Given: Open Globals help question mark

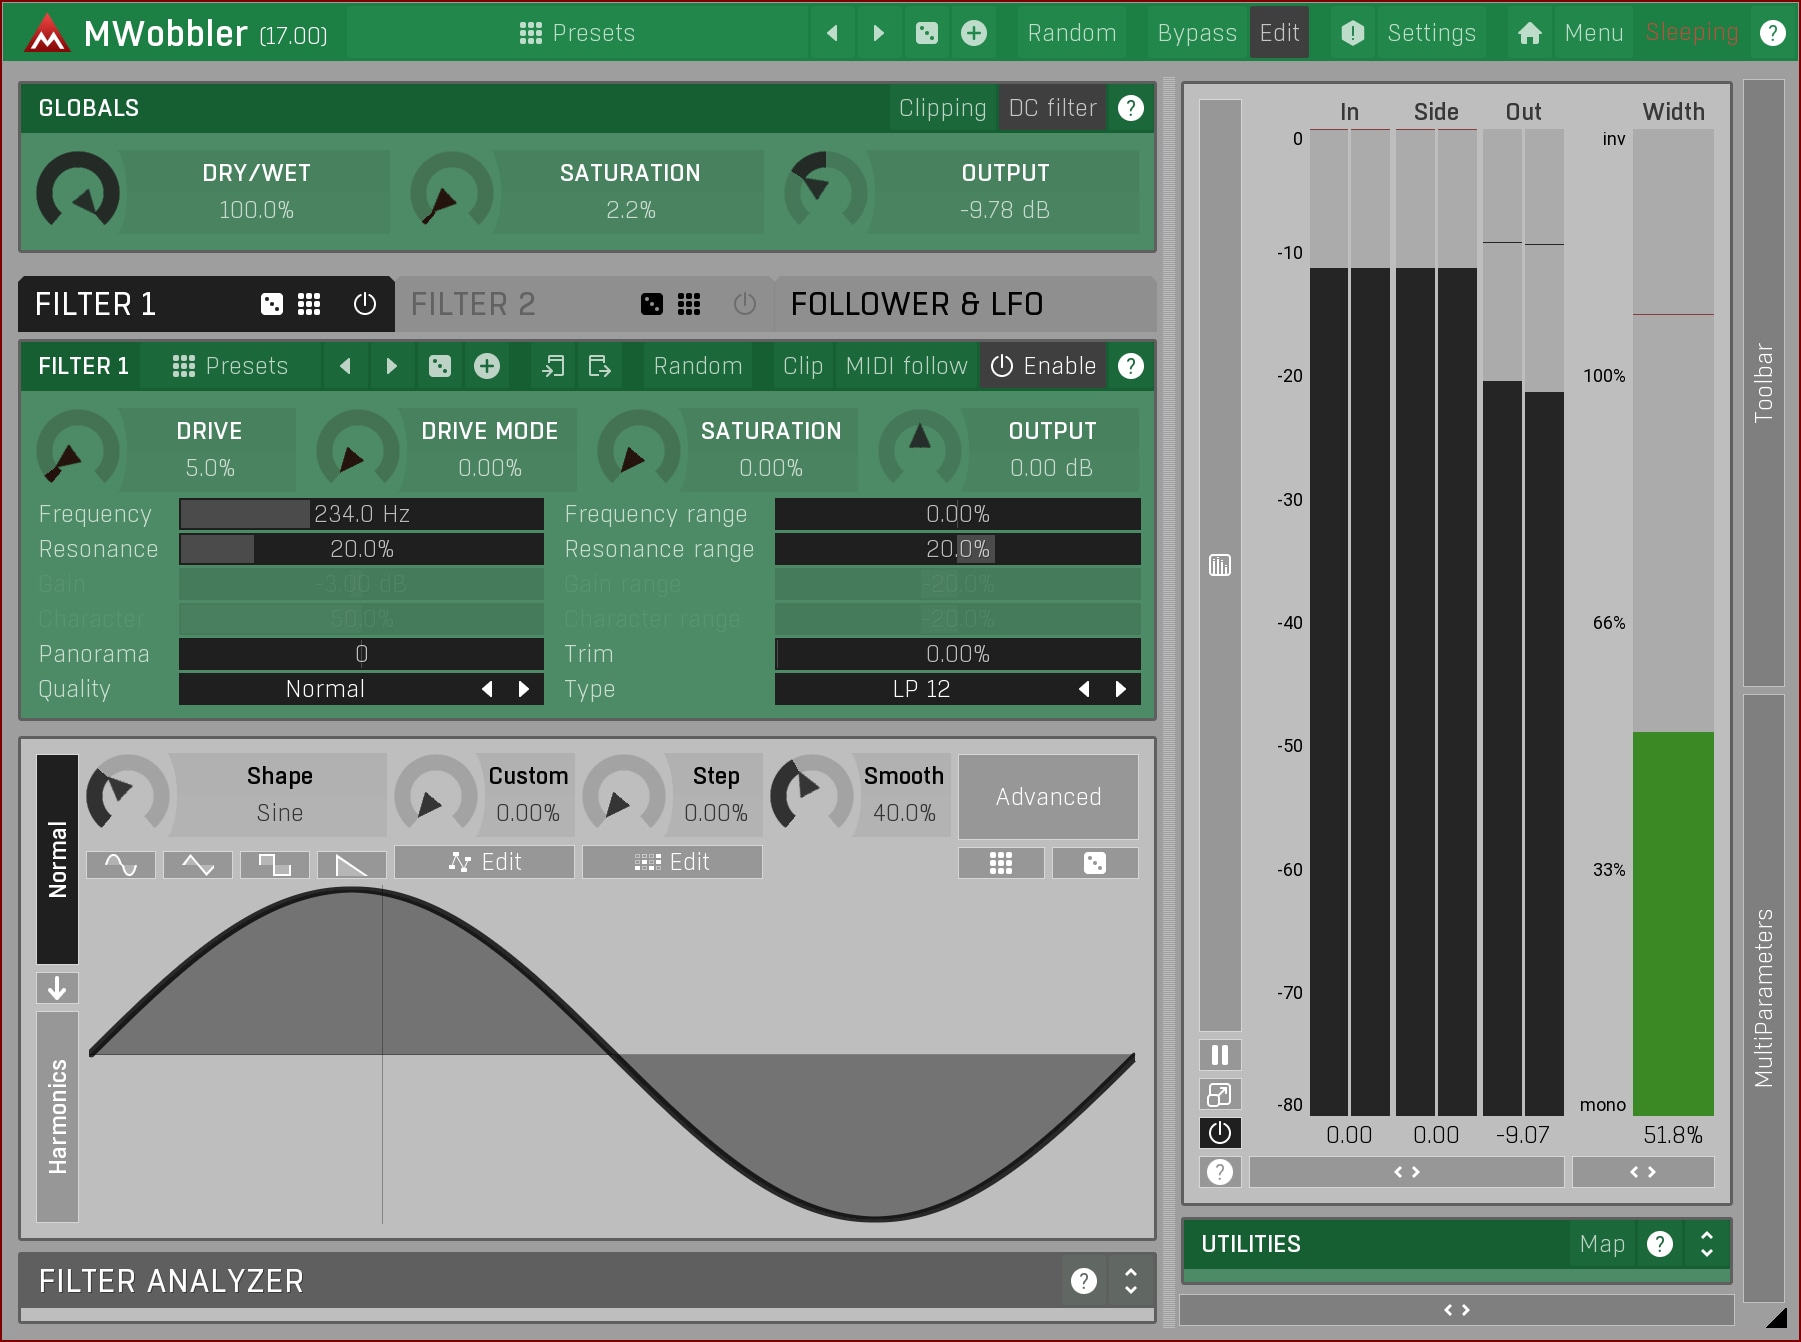Looking at the screenshot, I should tap(1130, 108).
